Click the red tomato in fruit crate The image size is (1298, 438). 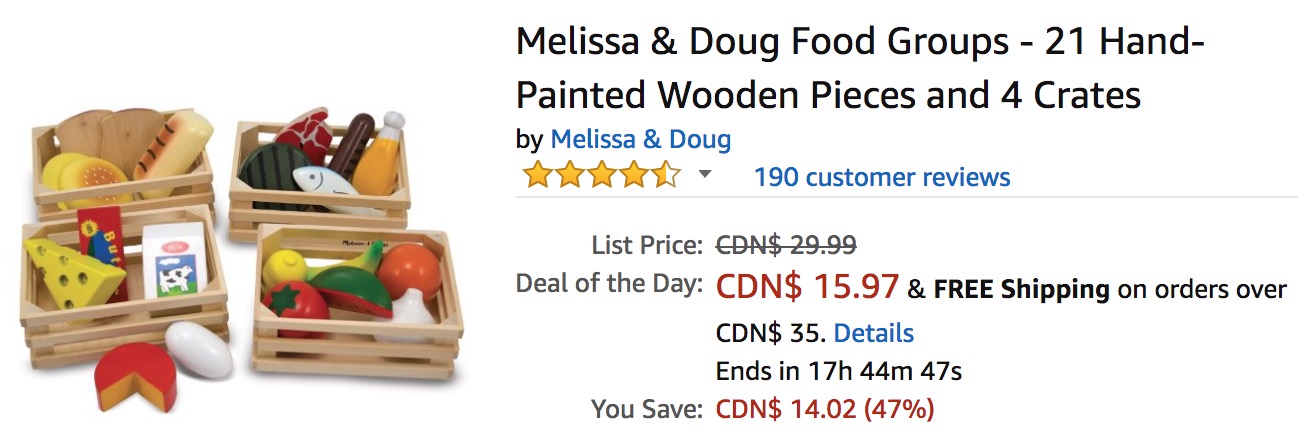(295, 305)
